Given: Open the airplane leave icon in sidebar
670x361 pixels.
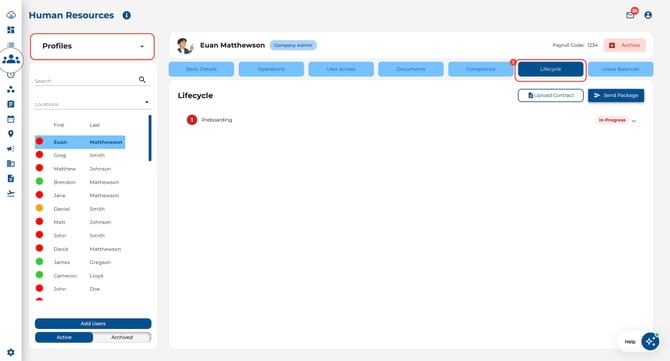Looking at the screenshot, I should [11, 194].
